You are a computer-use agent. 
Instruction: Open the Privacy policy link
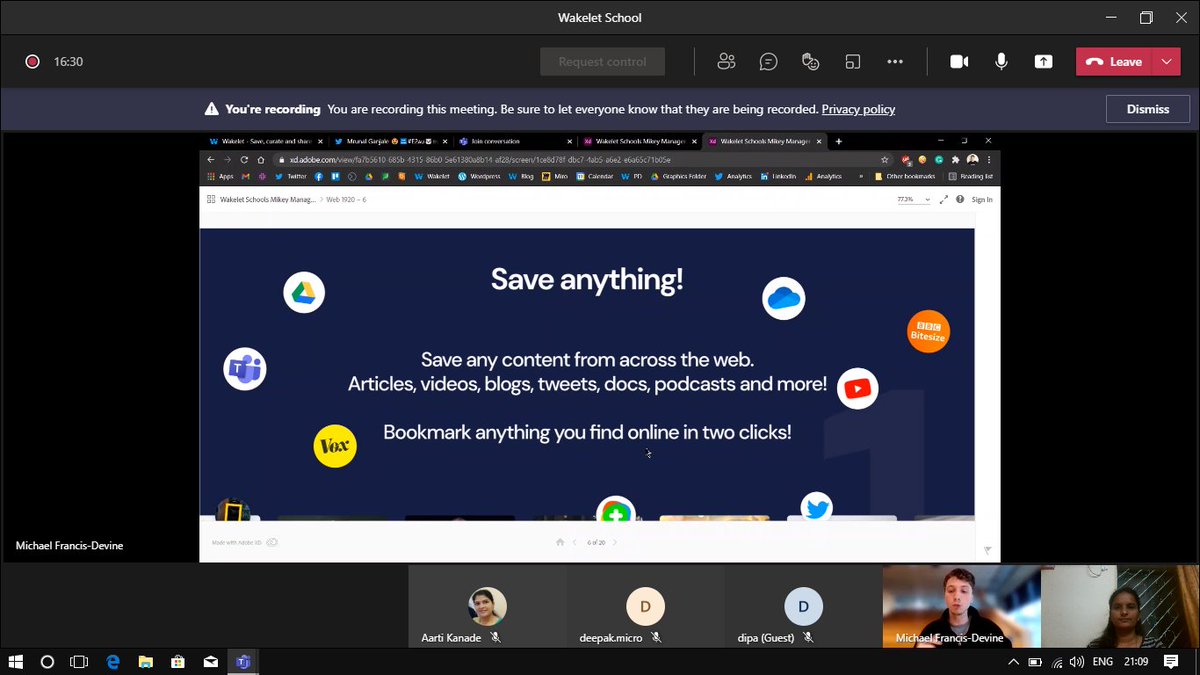tap(858, 109)
